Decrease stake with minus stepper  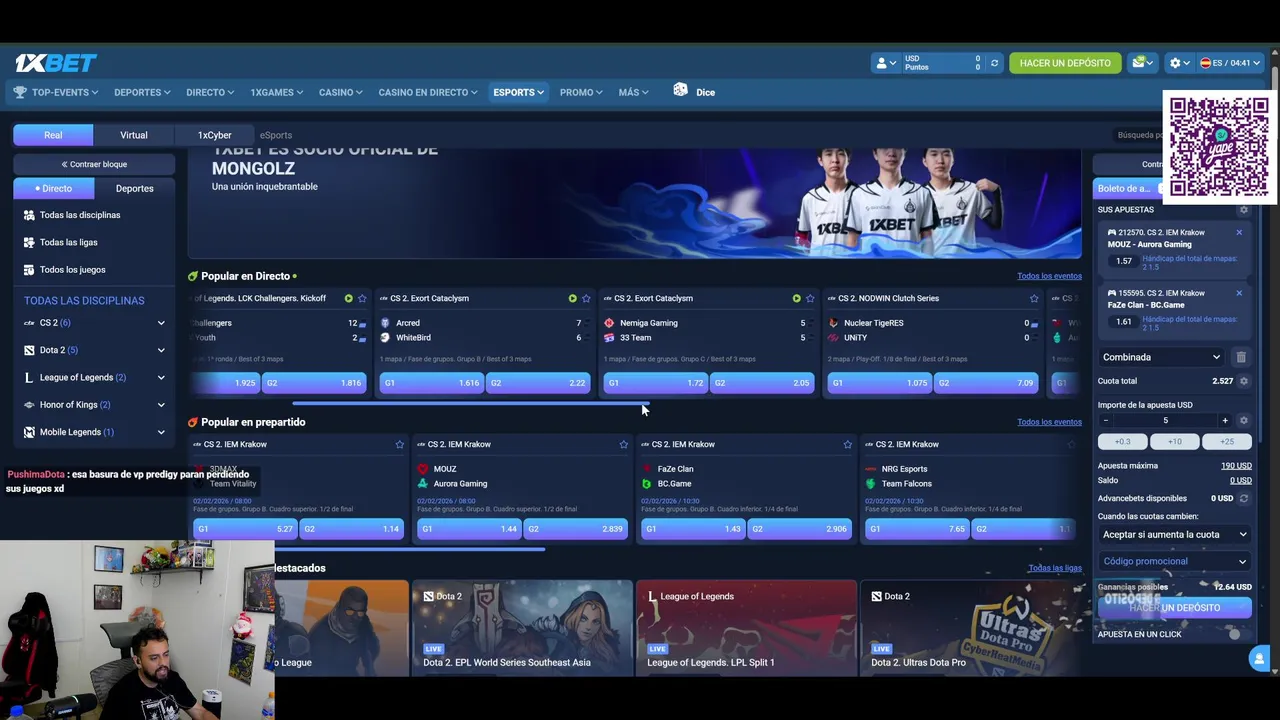pyautogui.click(x=1105, y=420)
